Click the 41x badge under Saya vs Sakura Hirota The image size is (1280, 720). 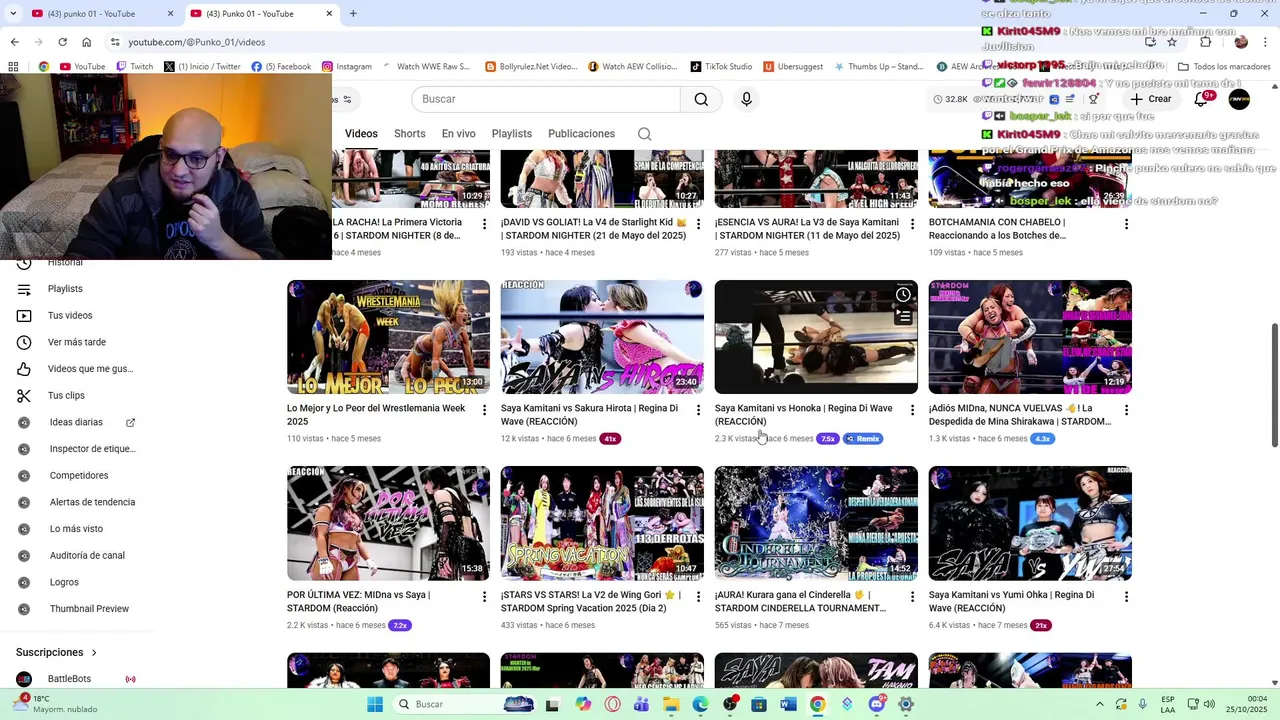pyautogui.click(x=610, y=439)
